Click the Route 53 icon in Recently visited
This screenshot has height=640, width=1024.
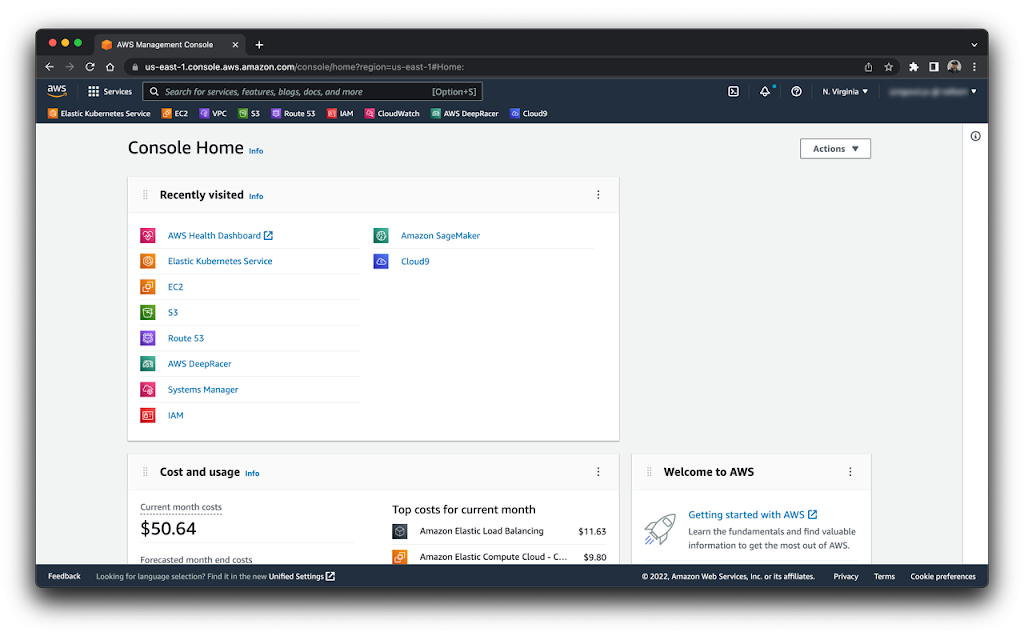click(148, 338)
